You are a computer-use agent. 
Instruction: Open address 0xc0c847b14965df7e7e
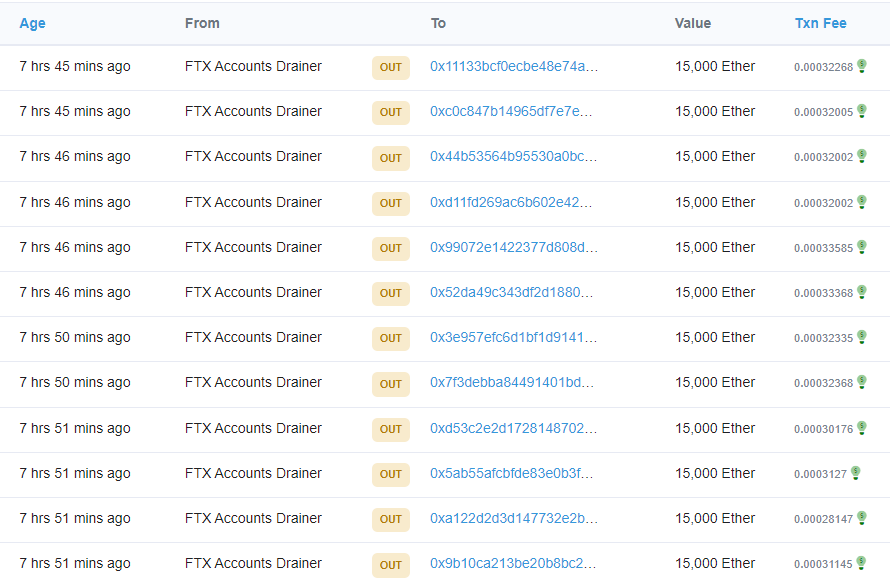tap(508, 112)
